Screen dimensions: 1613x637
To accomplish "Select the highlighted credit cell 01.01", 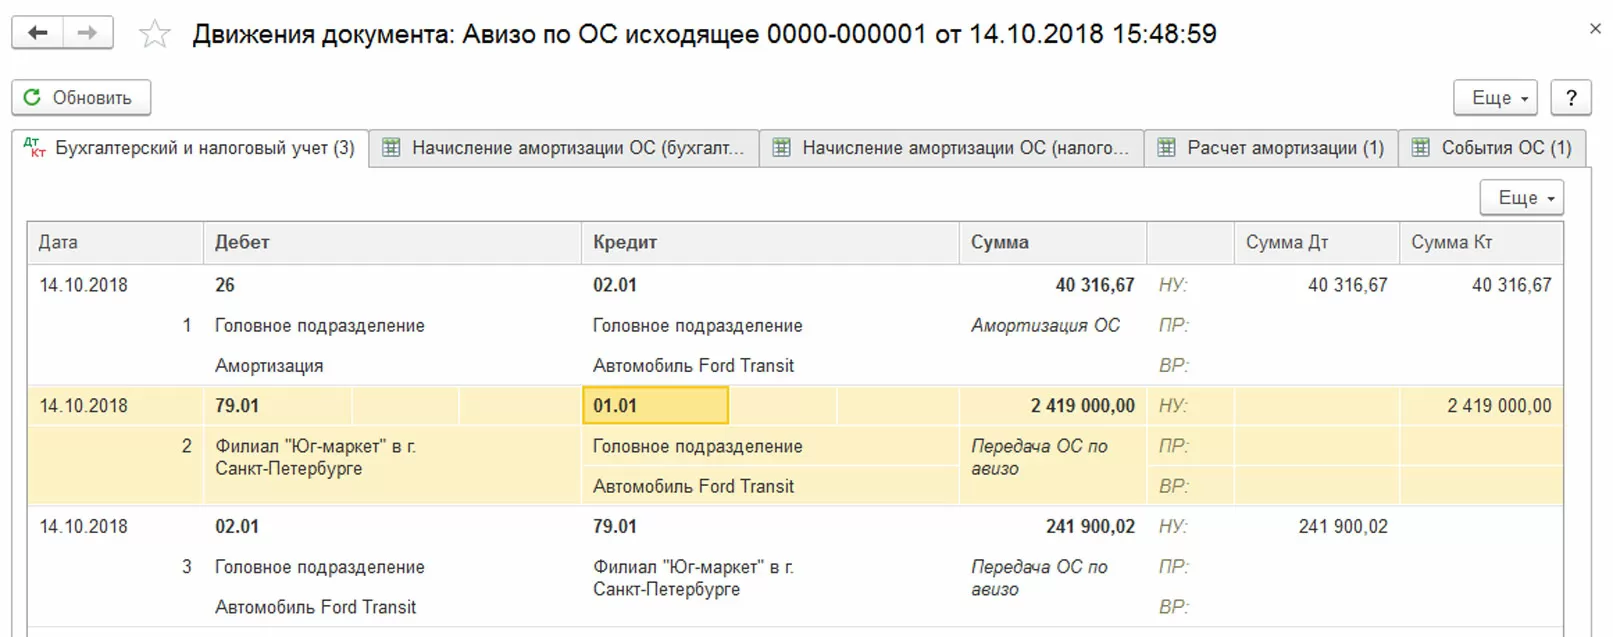I will [x=655, y=406].
